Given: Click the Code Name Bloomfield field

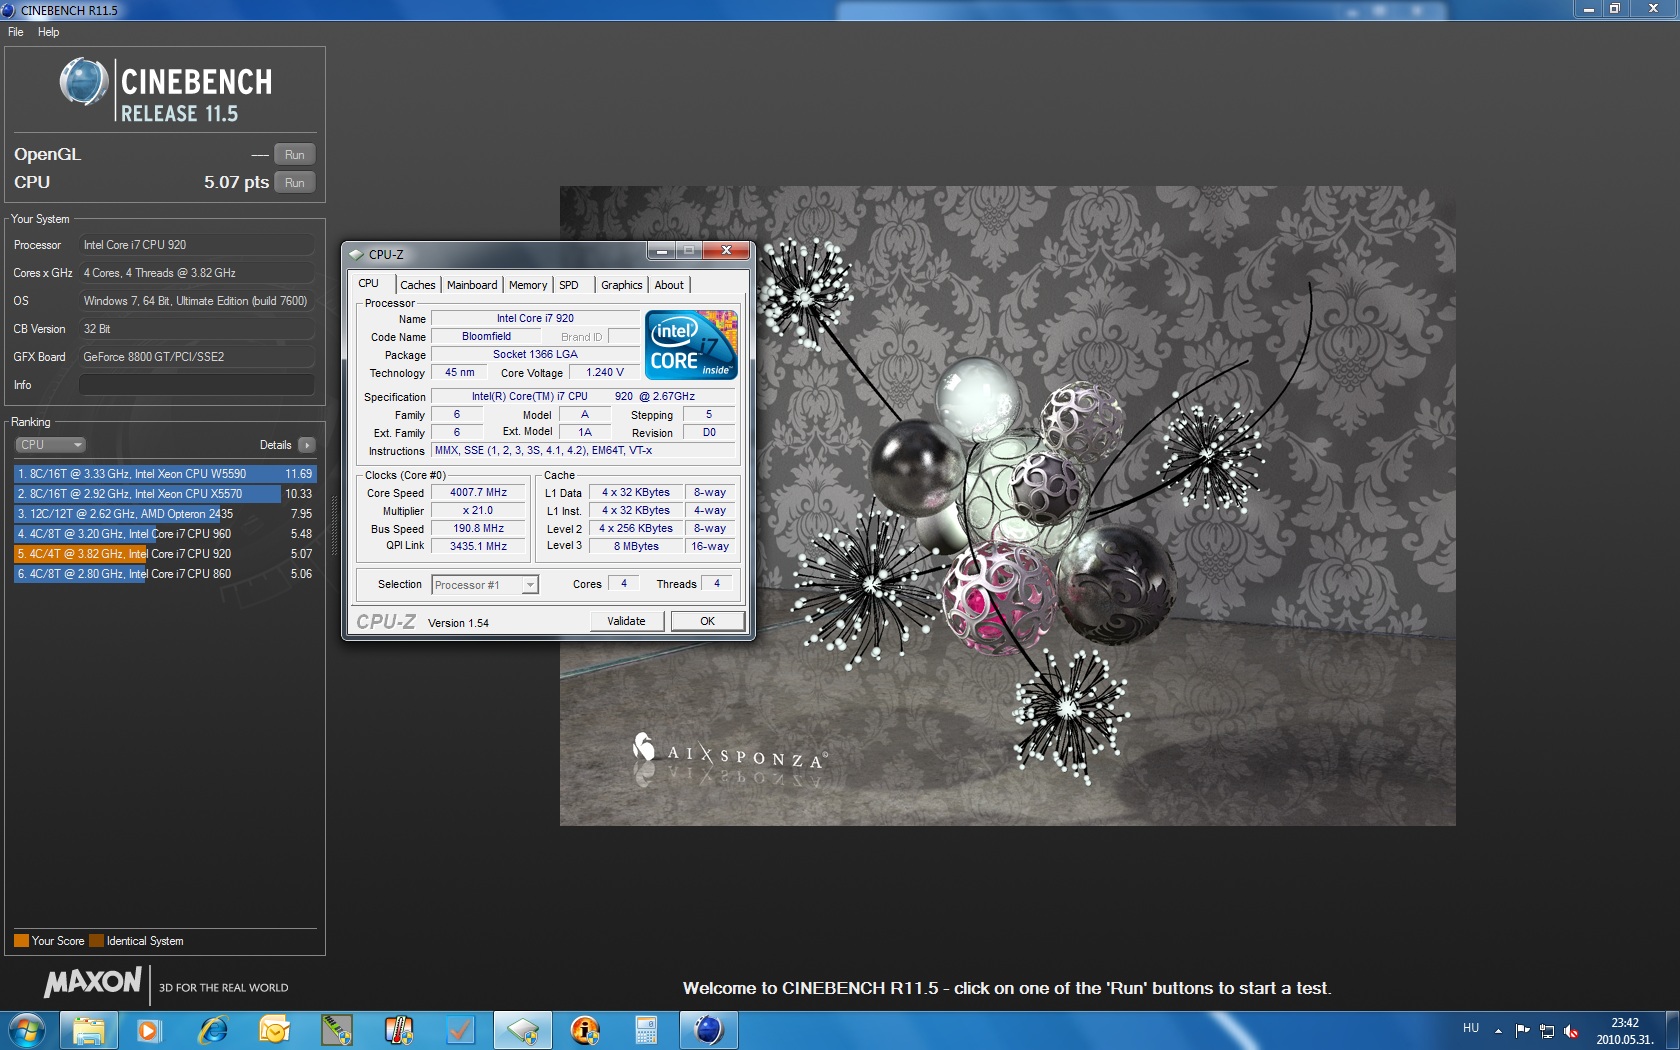Looking at the screenshot, I should [486, 336].
